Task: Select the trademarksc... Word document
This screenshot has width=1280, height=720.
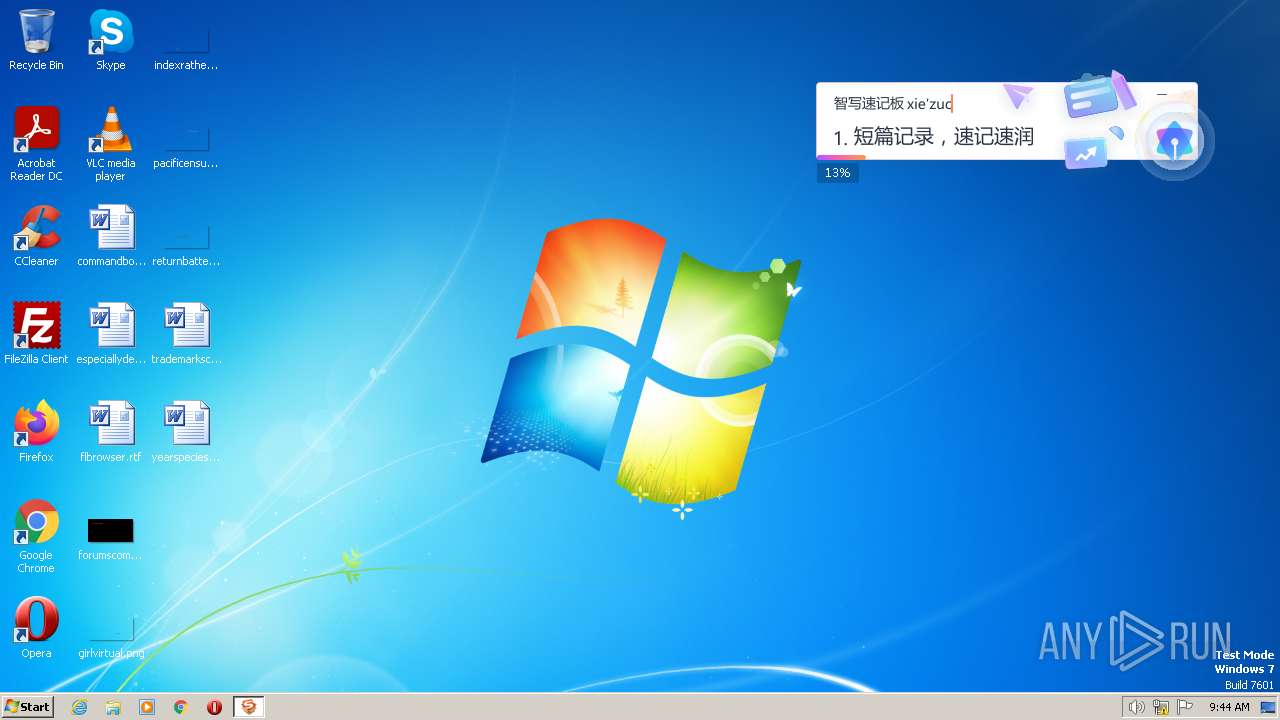Action: (186, 334)
